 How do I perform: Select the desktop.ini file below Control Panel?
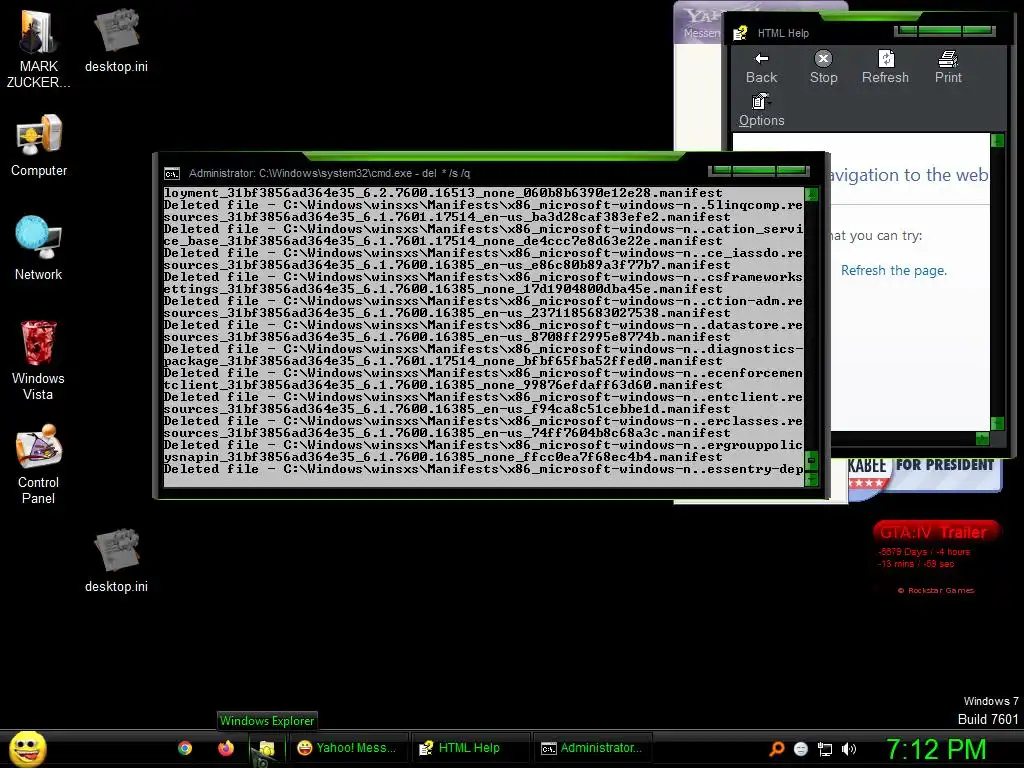[116, 560]
